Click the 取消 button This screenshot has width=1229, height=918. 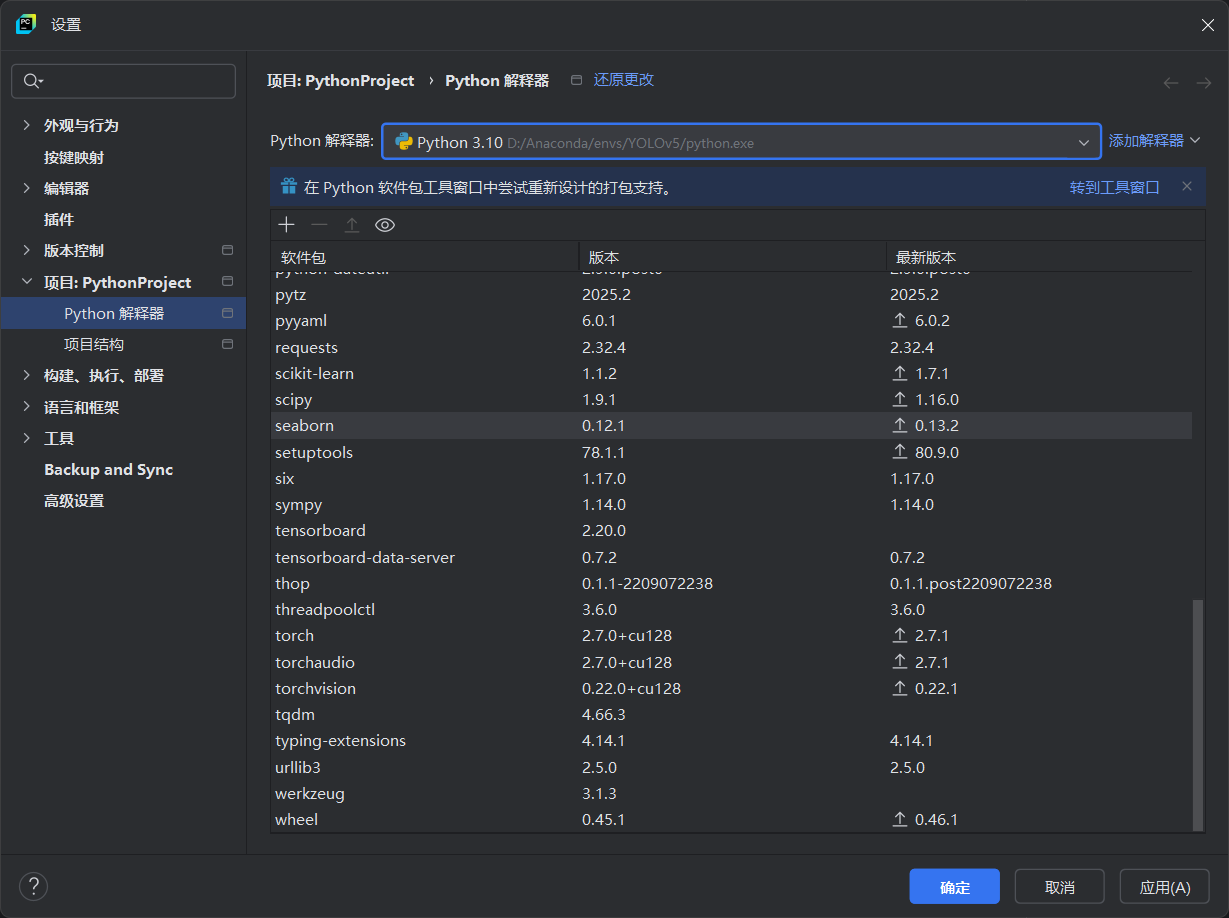[x=1060, y=887]
